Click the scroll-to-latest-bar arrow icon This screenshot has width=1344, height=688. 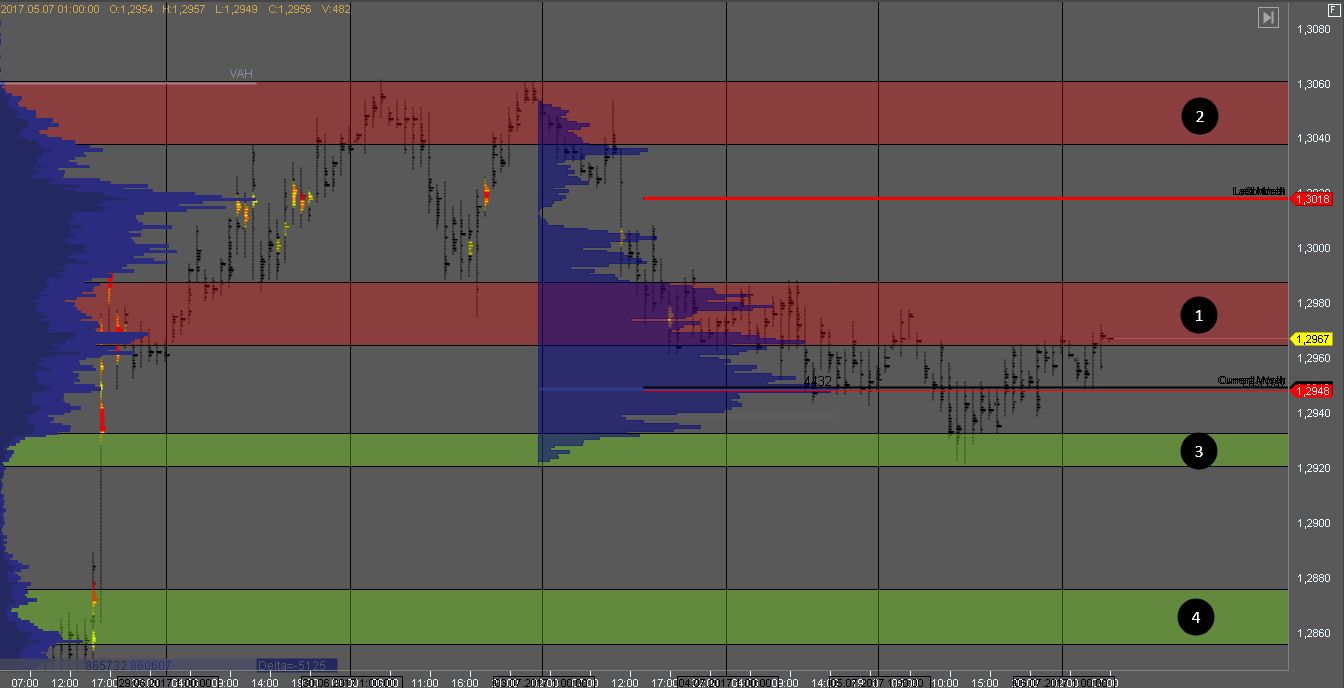(1267, 18)
